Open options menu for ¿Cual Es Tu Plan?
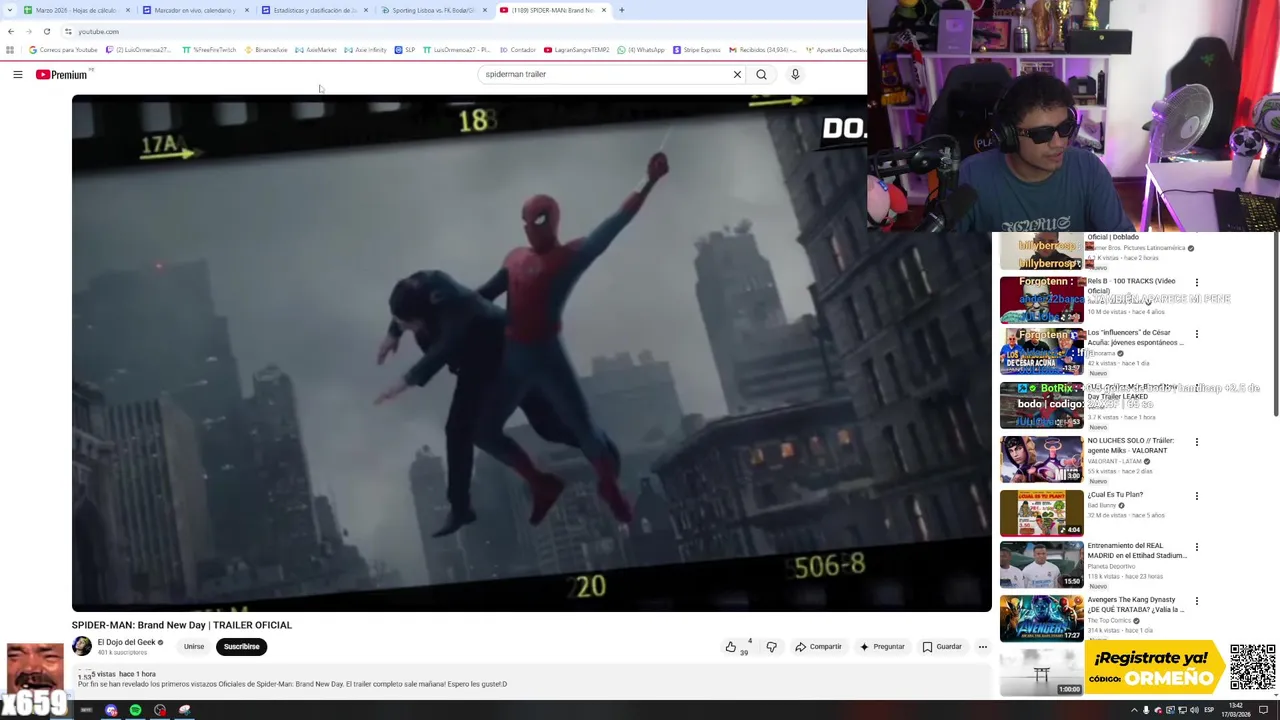 [1196, 496]
